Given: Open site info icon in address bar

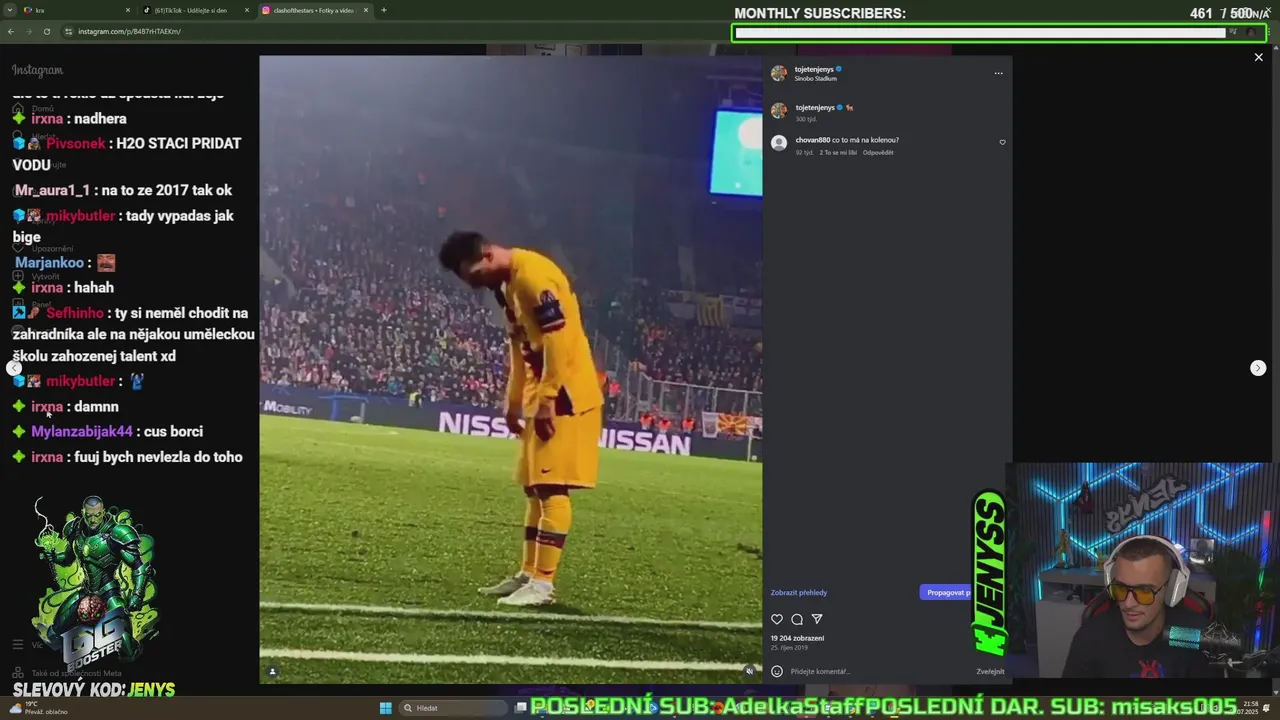Looking at the screenshot, I should click(x=69, y=31).
